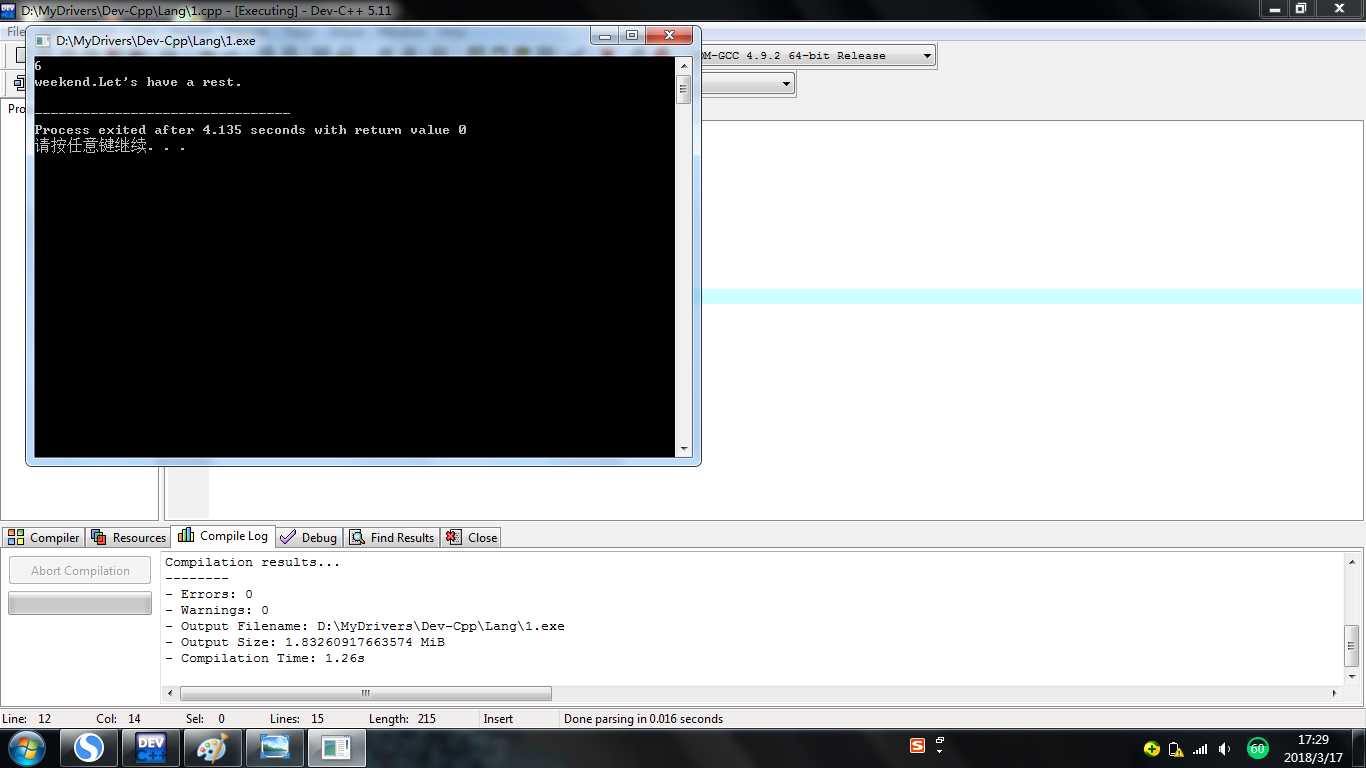Open the Paint app in taskbar
This screenshot has height=768, width=1366.
[x=212, y=748]
